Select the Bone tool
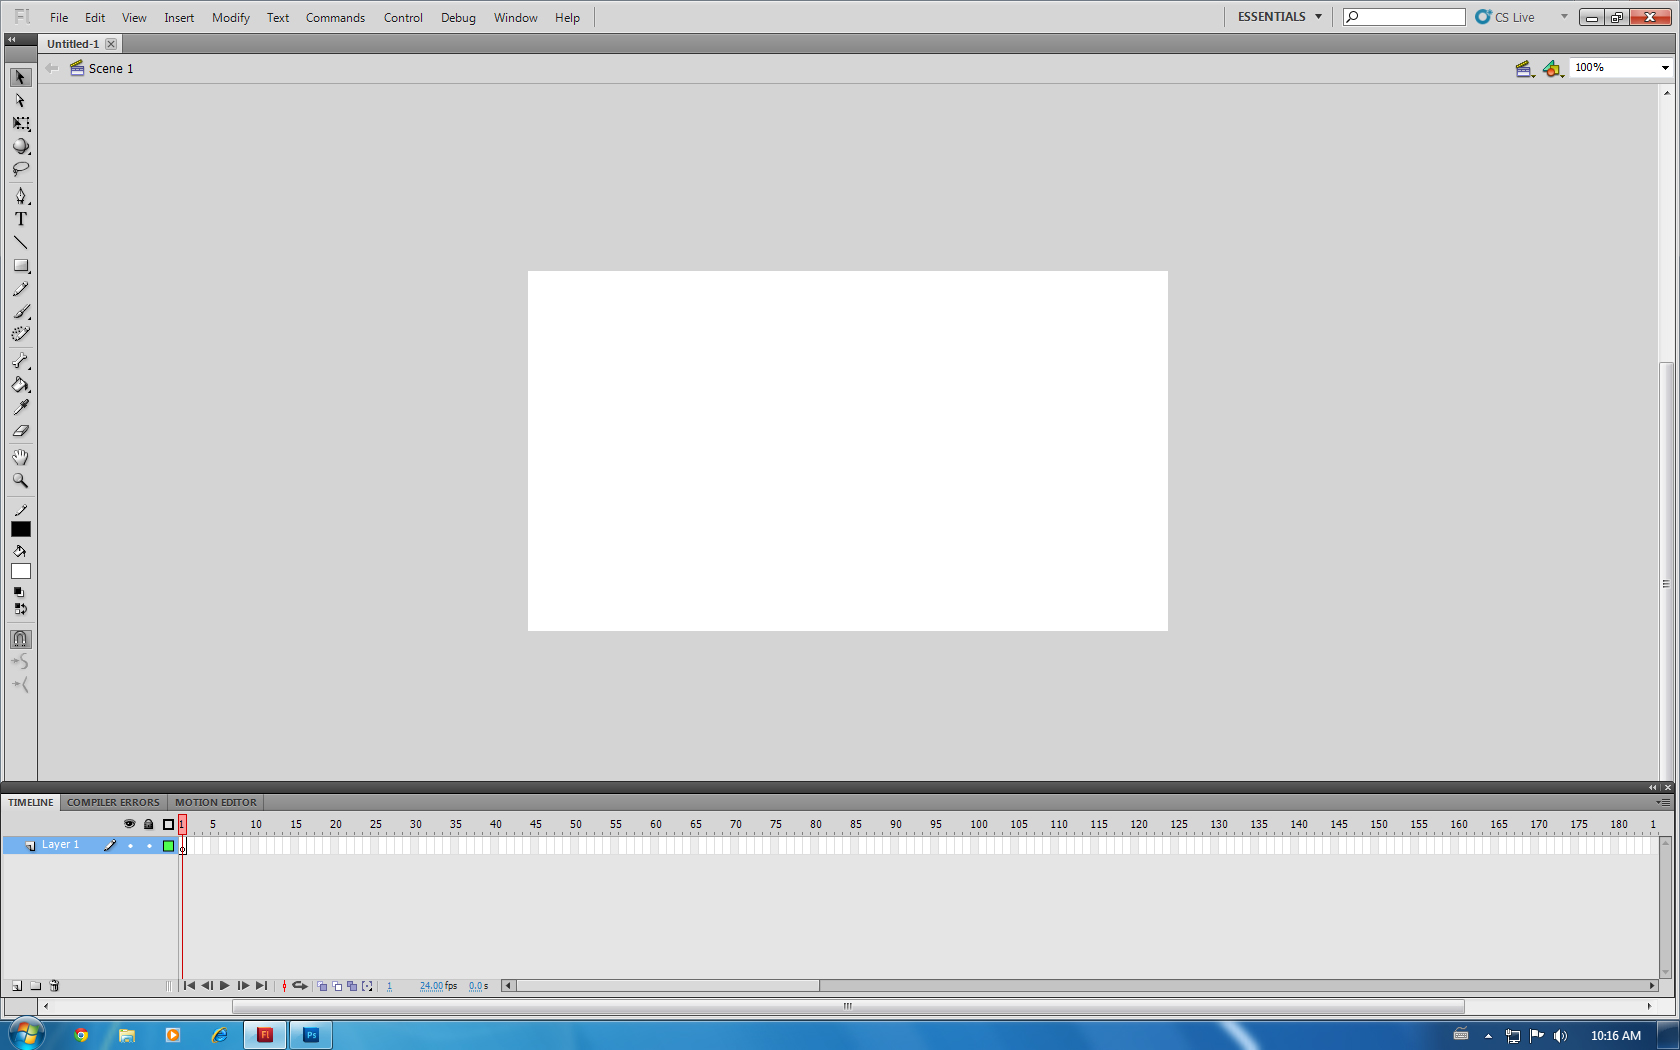1680x1050 pixels. (20, 361)
